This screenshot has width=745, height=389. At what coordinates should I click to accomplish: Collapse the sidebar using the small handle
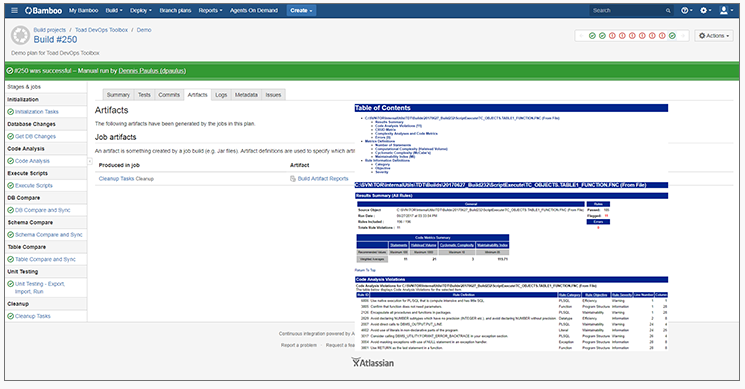click(x=89, y=161)
